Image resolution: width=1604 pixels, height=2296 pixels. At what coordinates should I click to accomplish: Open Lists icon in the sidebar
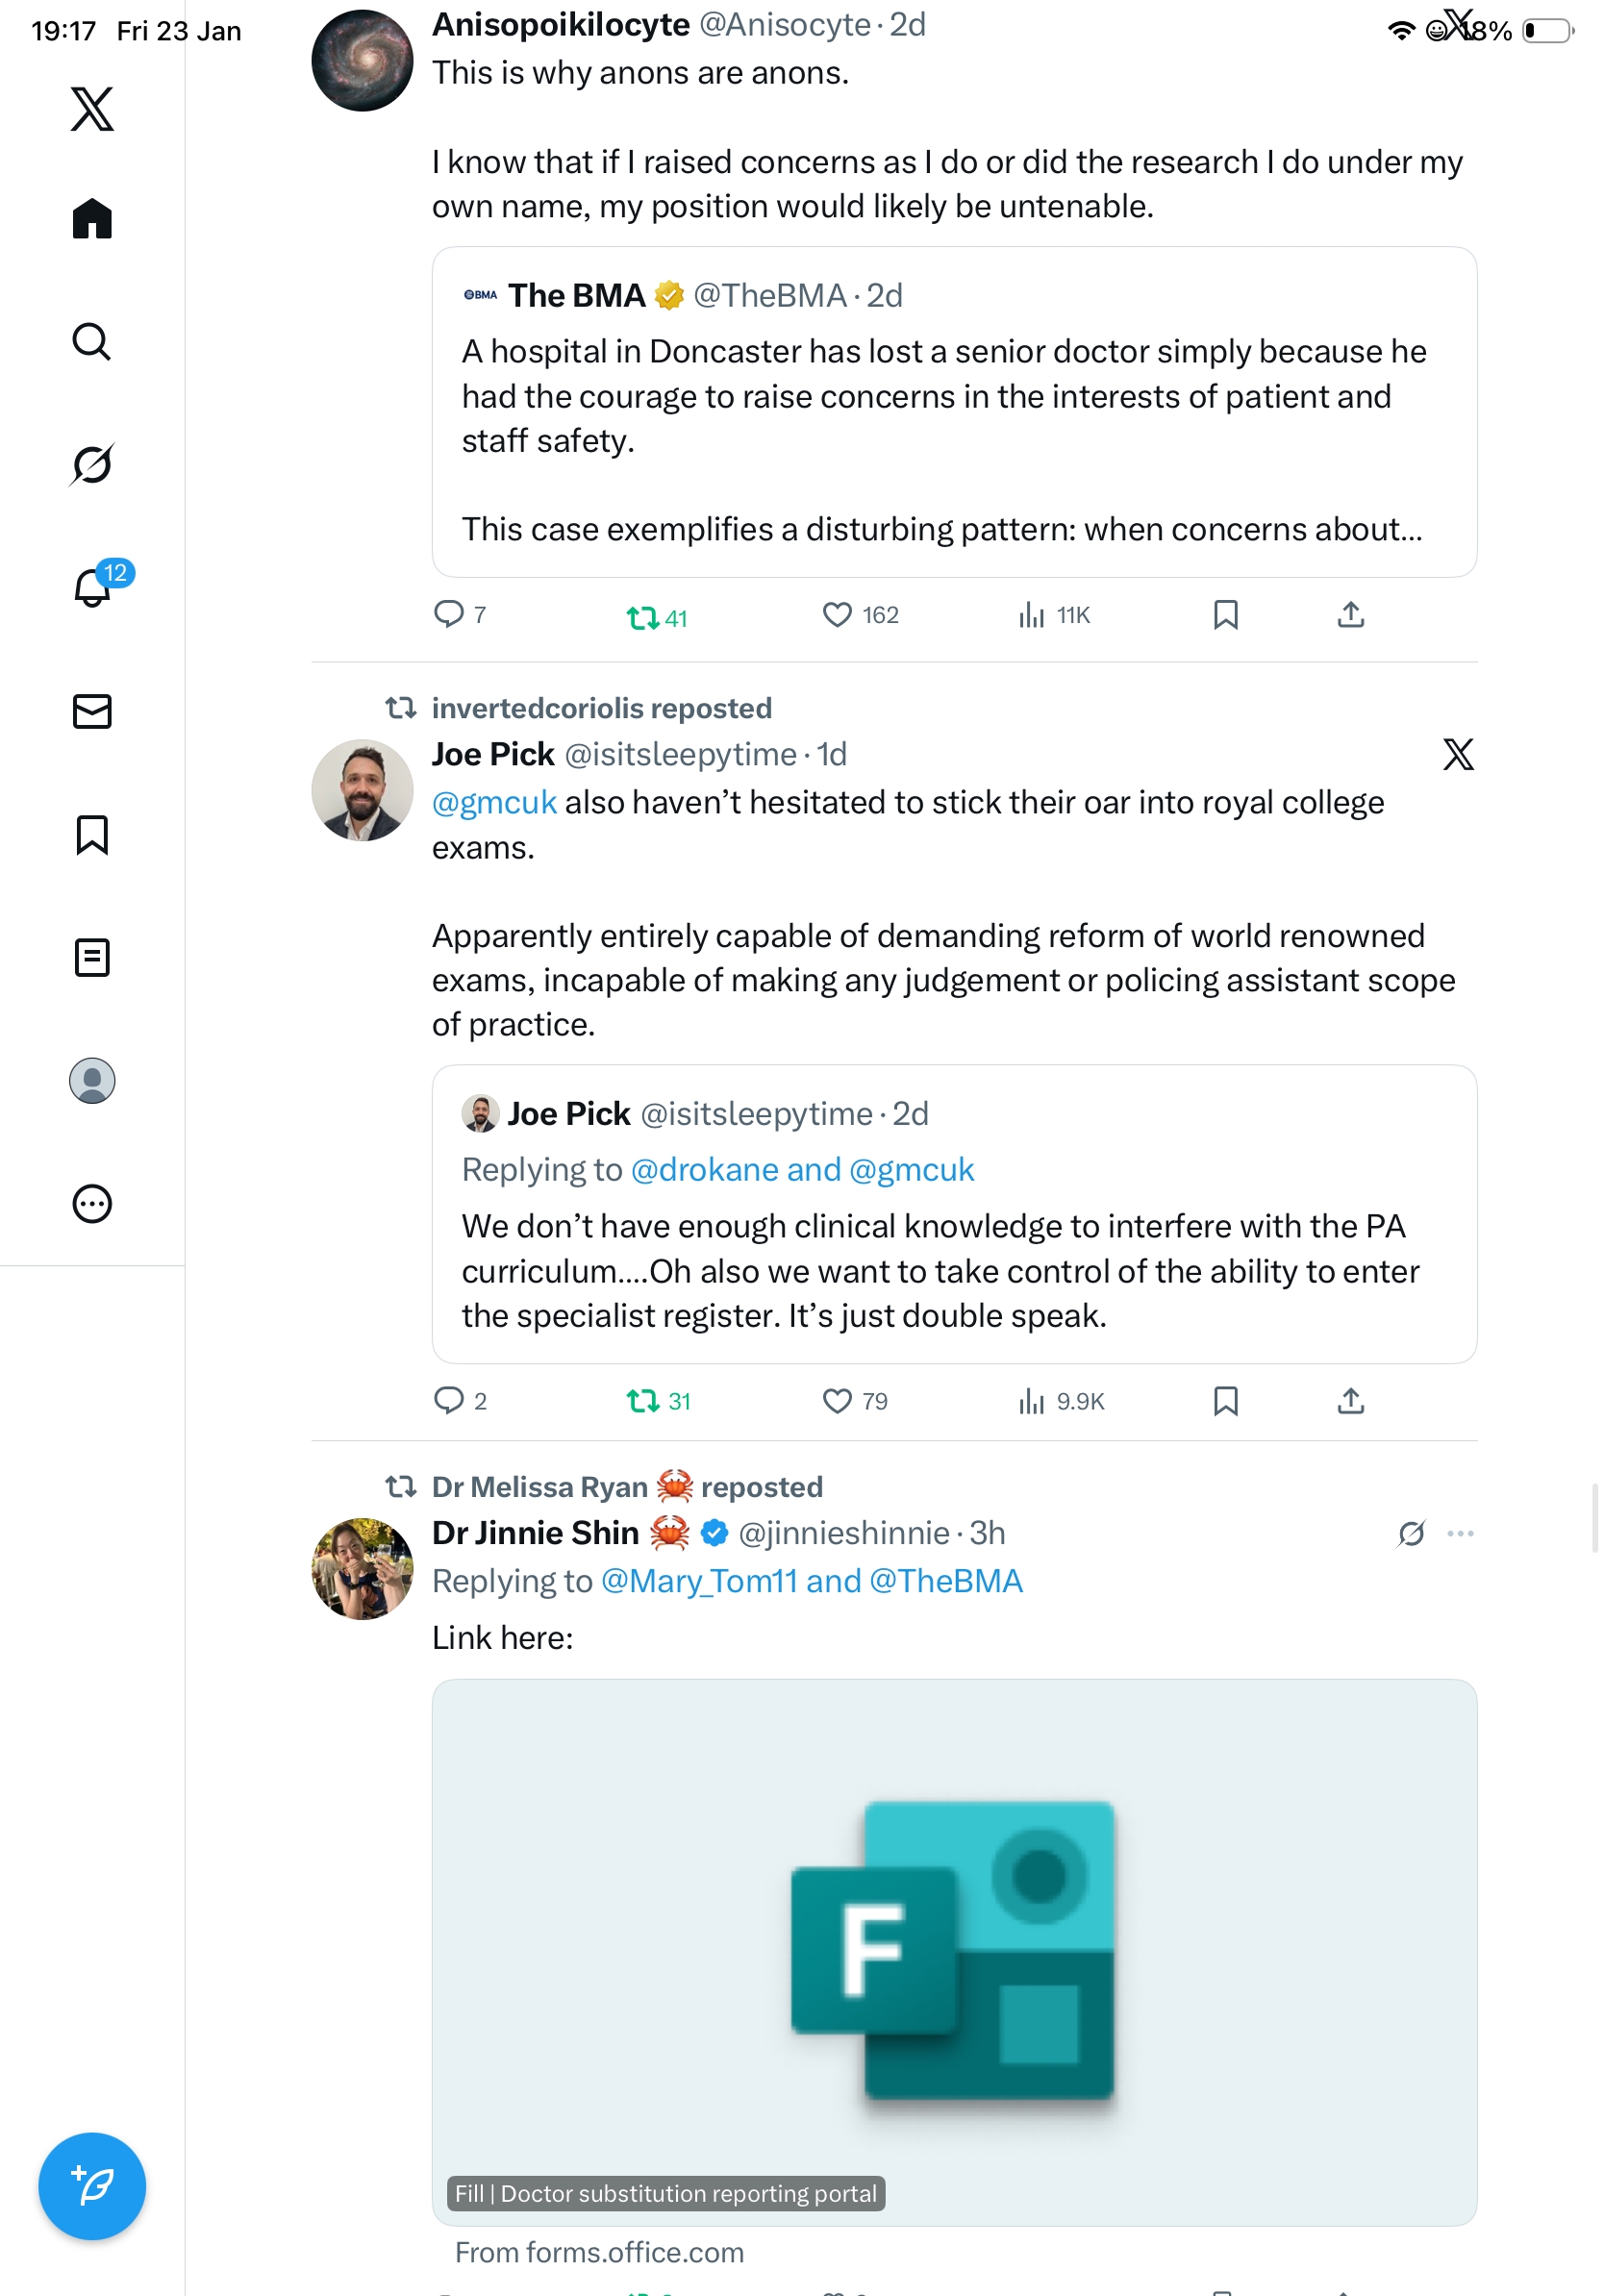92,957
